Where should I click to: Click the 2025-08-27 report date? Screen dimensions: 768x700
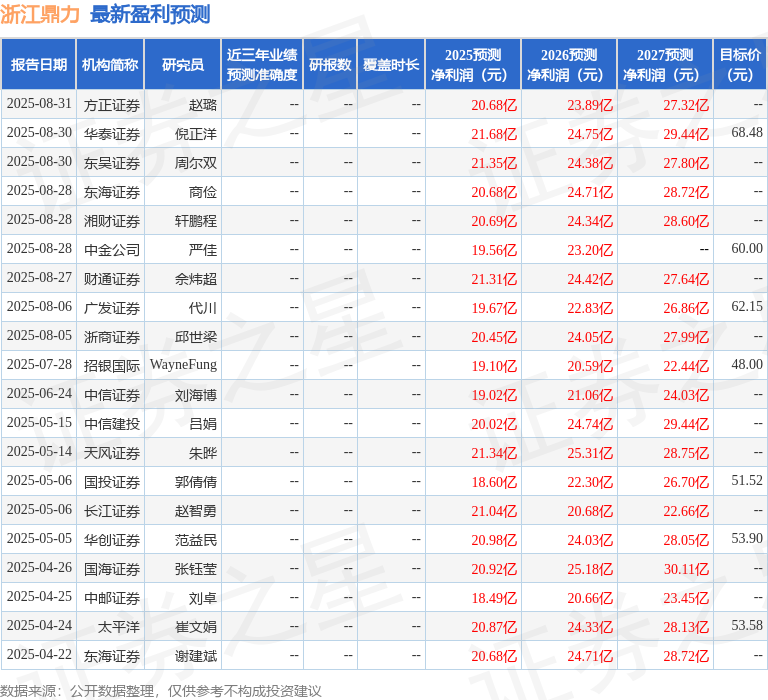[x=39, y=277]
